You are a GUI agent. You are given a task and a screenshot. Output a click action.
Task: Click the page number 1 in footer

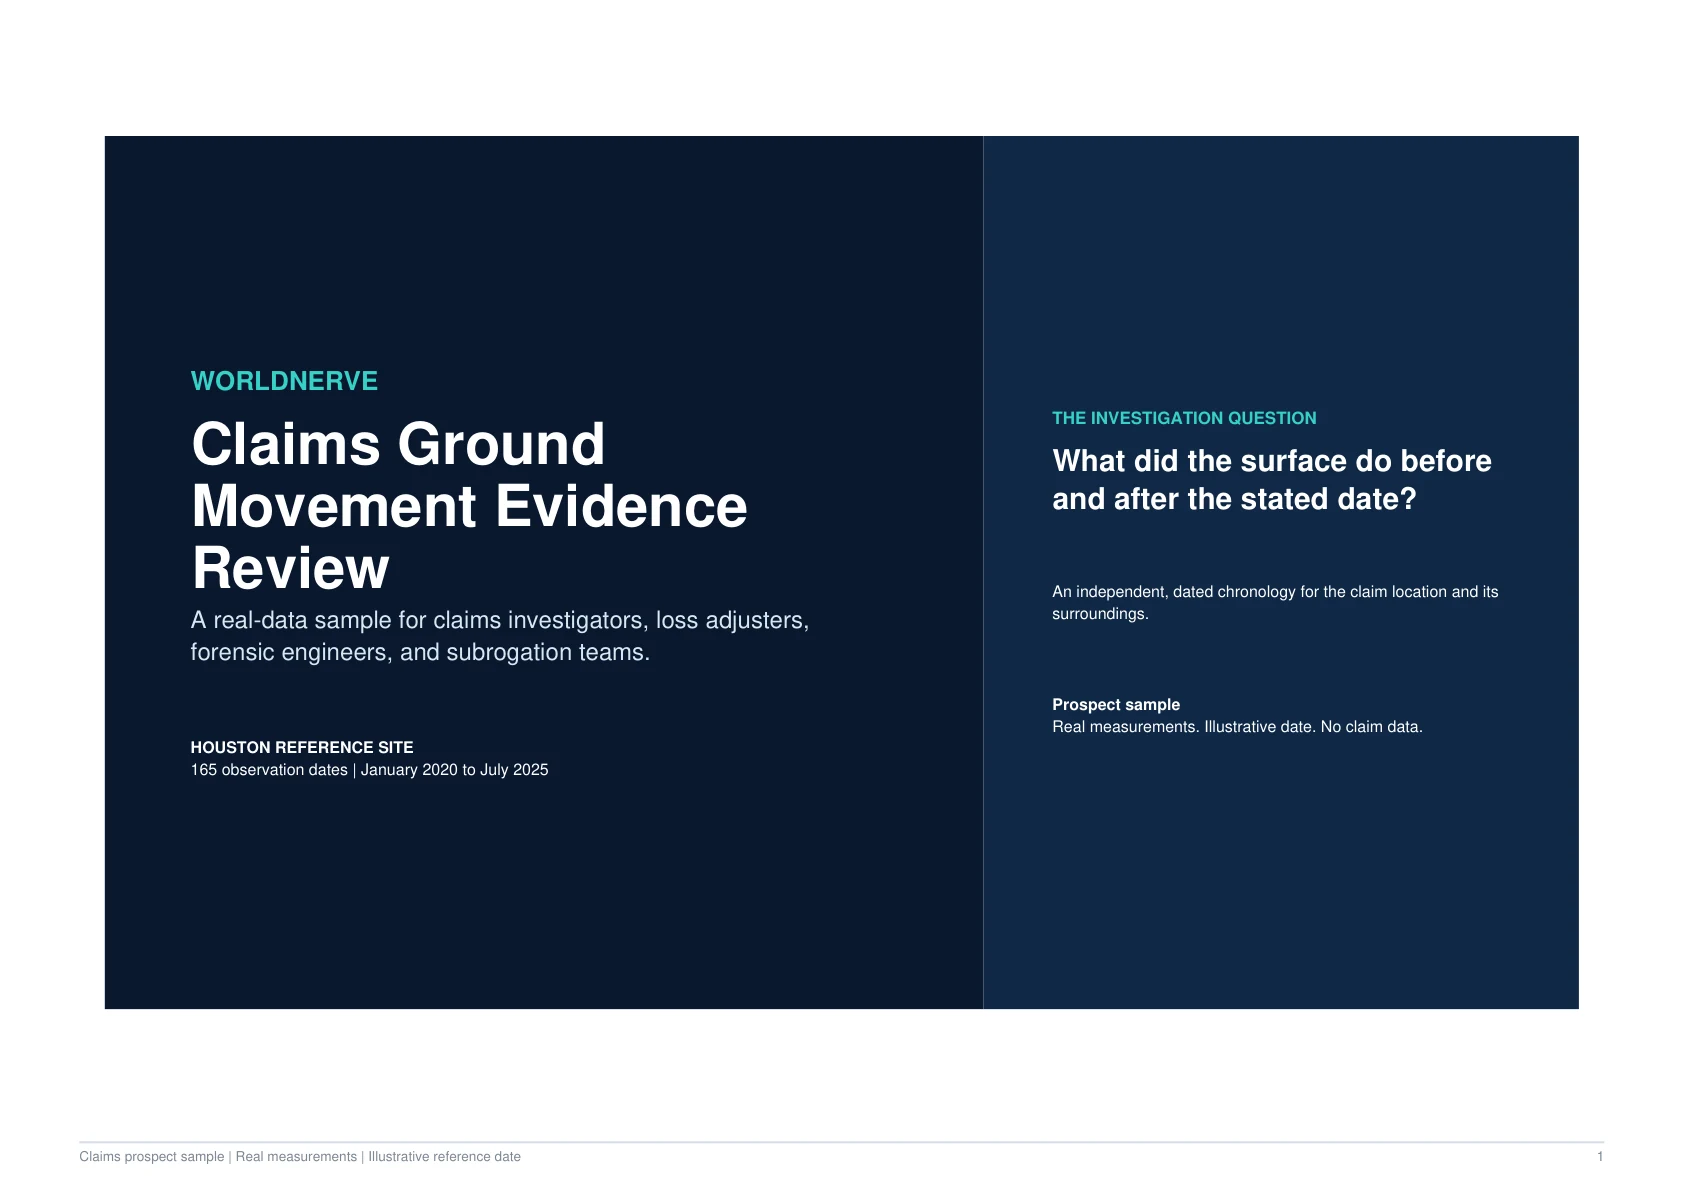click(1600, 1157)
